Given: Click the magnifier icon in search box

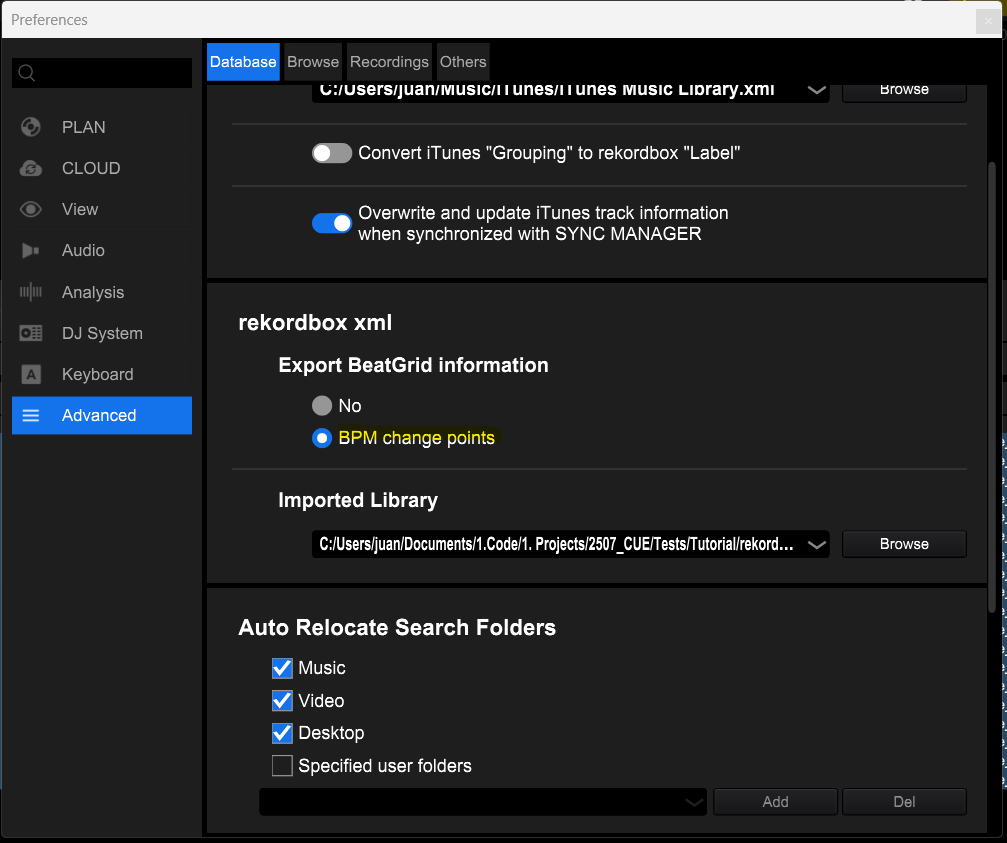Looking at the screenshot, I should (27, 73).
